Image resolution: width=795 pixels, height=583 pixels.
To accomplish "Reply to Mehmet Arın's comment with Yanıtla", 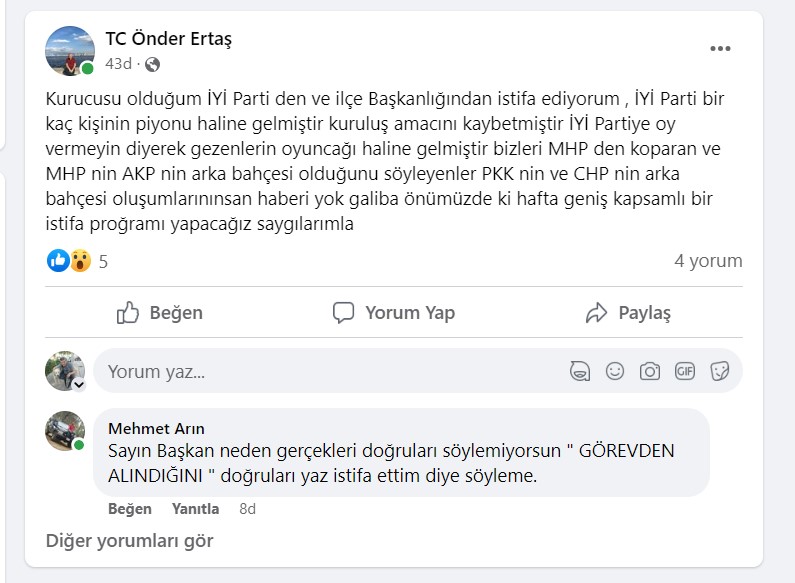I will (195, 509).
